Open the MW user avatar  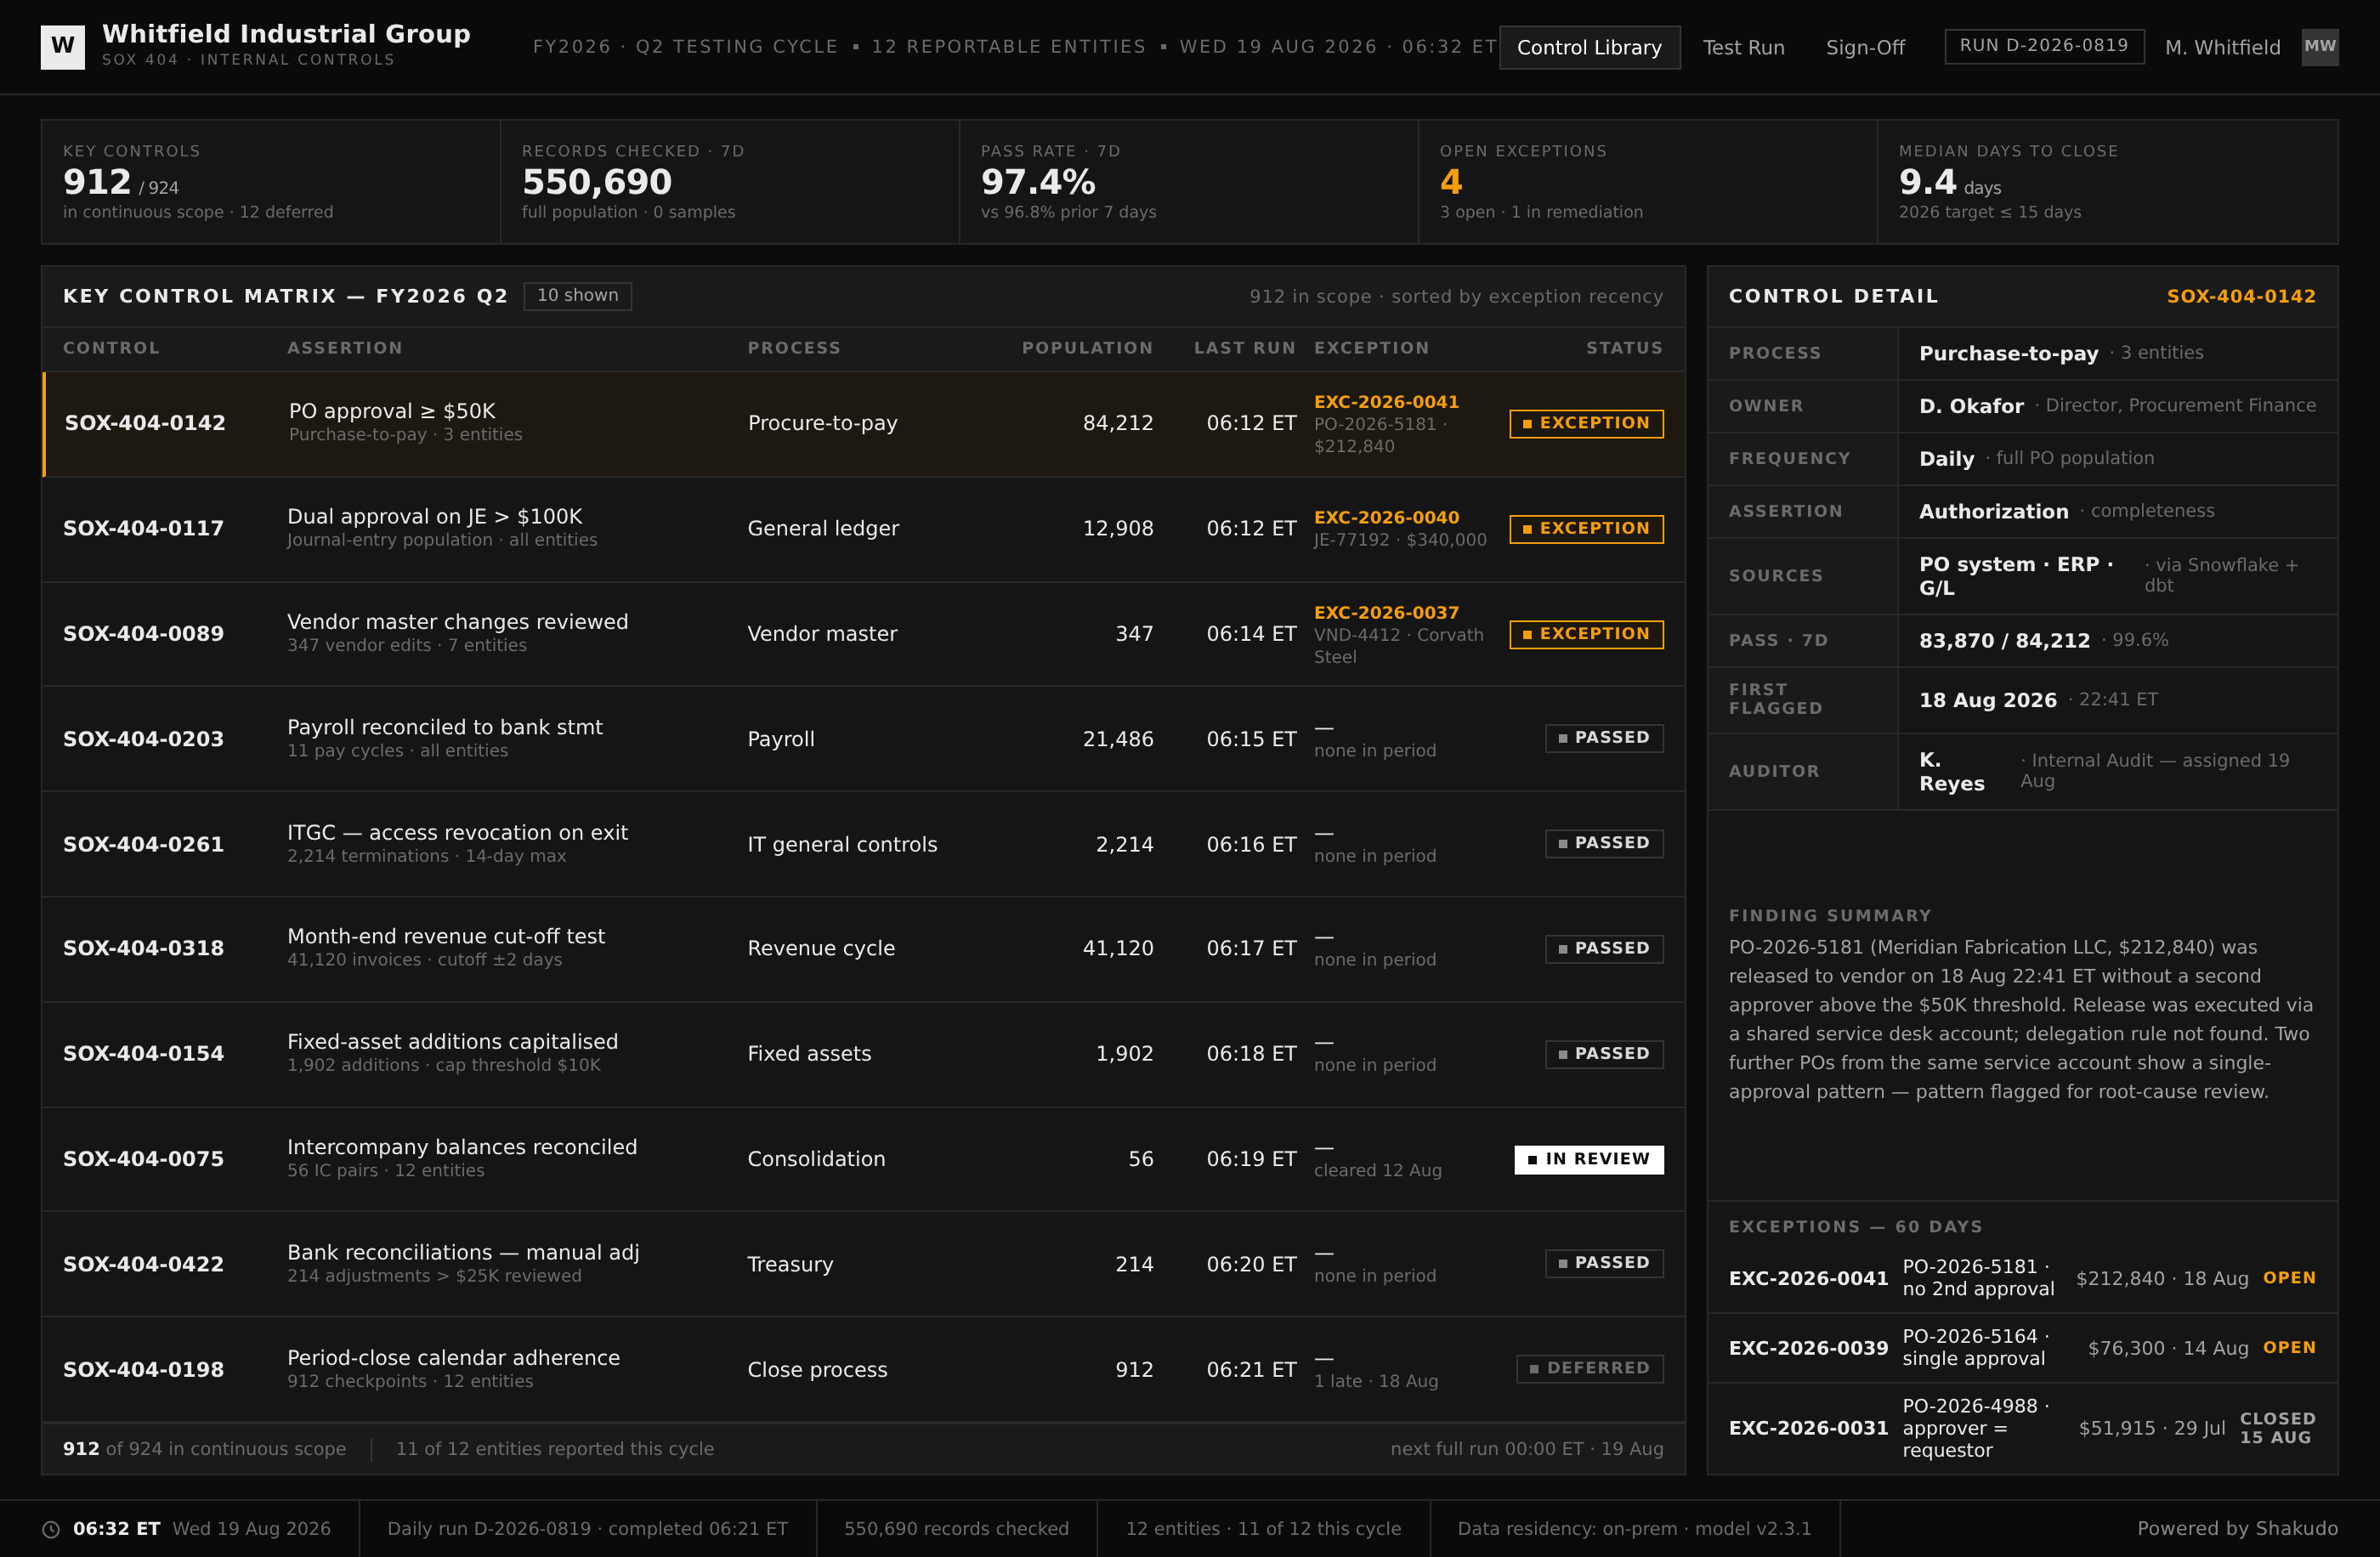[x=2319, y=46]
